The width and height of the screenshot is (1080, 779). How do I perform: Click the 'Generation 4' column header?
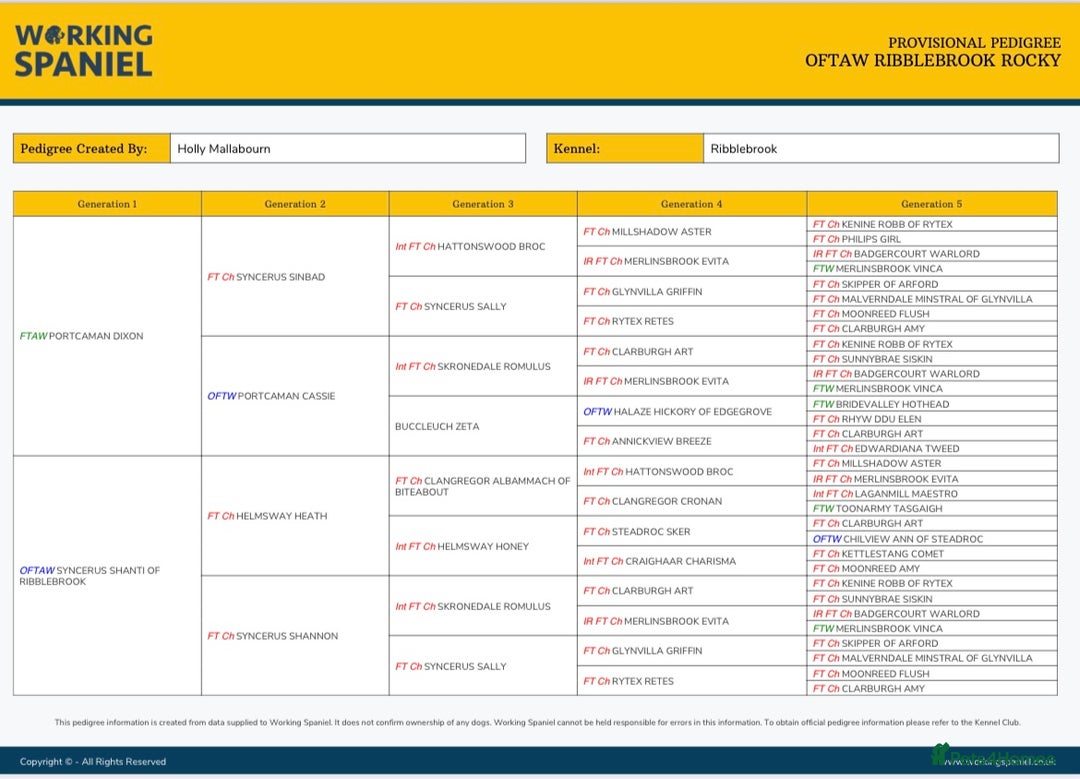(x=692, y=204)
